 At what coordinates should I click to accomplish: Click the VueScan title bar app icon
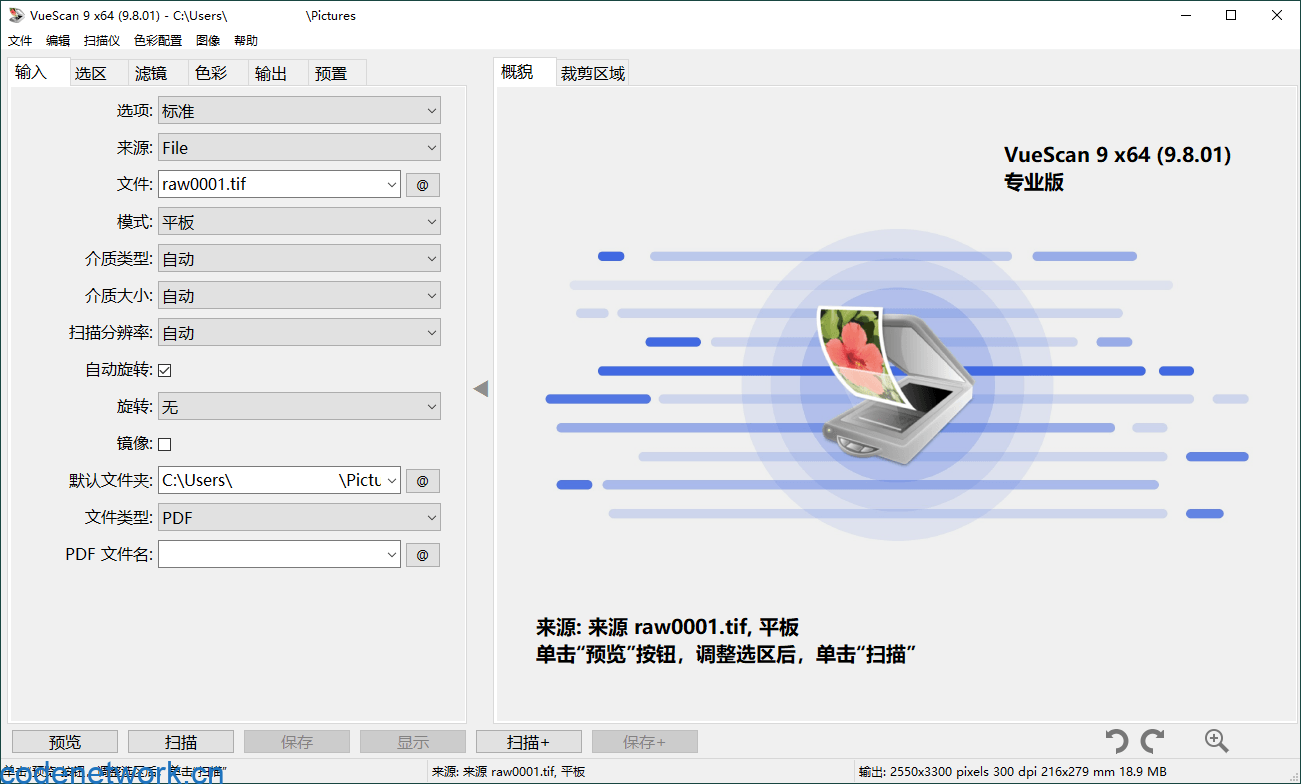[x=16, y=15]
